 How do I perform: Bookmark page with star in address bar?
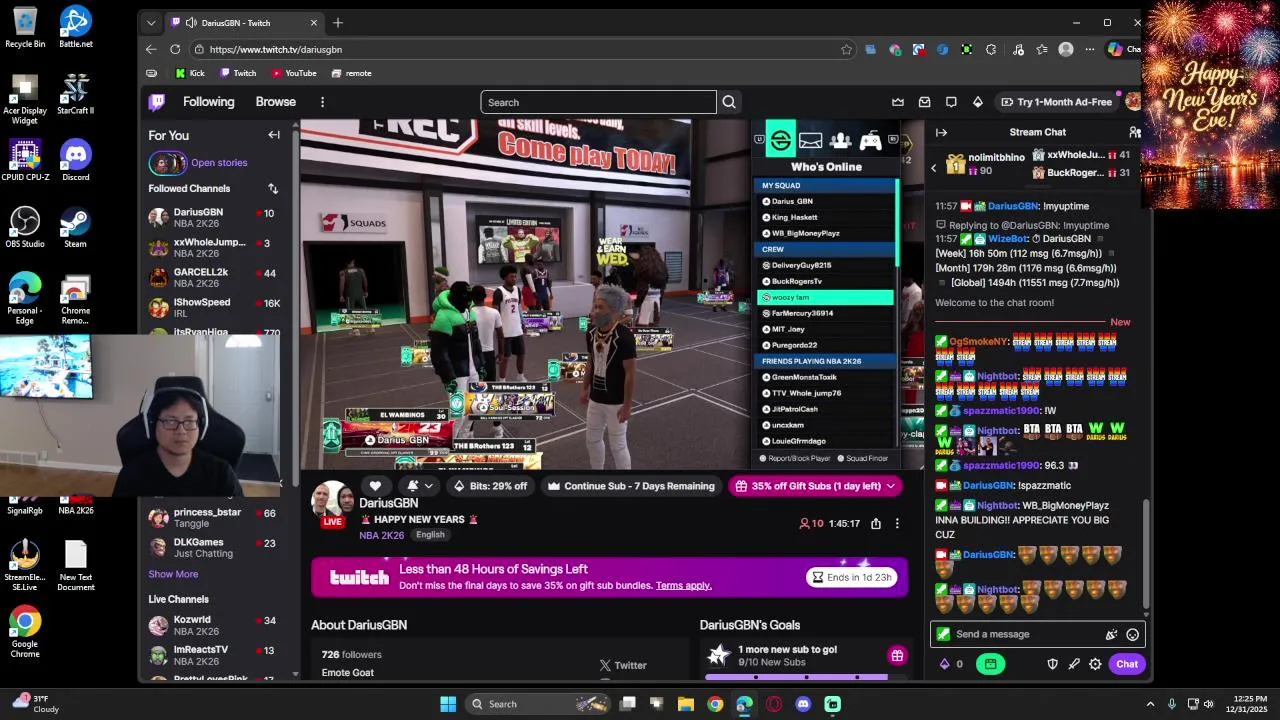(x=846, y=49)
